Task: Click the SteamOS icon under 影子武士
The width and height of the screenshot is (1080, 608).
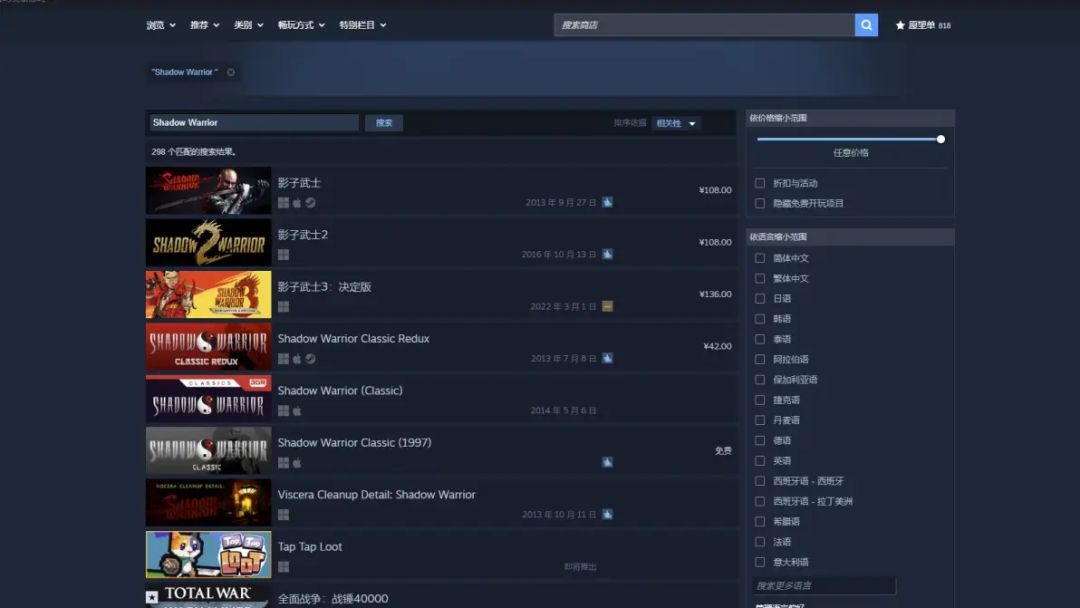Action: point(311,202)
